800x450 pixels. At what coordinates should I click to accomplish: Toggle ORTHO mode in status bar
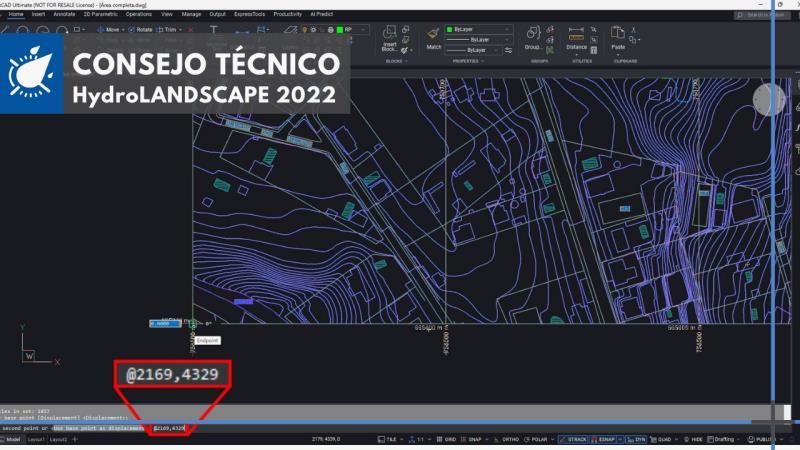[x=507, y=439]
